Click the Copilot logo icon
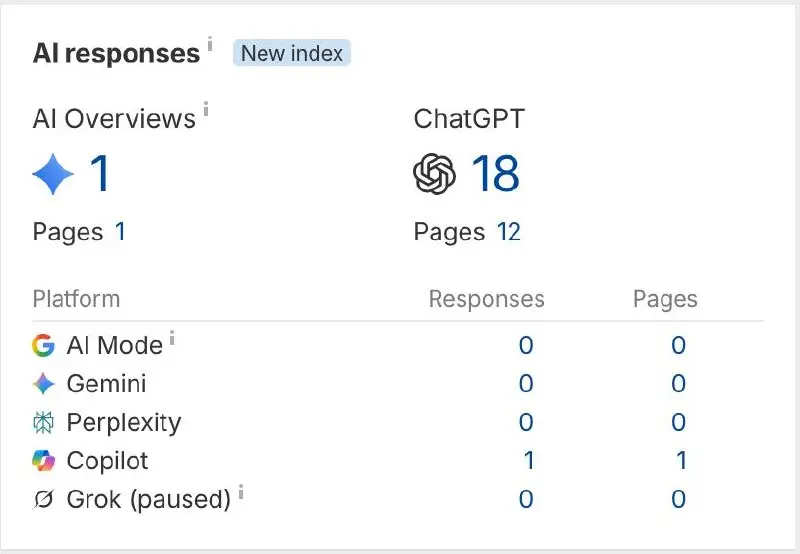The width and height of the screenshot is (800, 554). tap(43, 461)
